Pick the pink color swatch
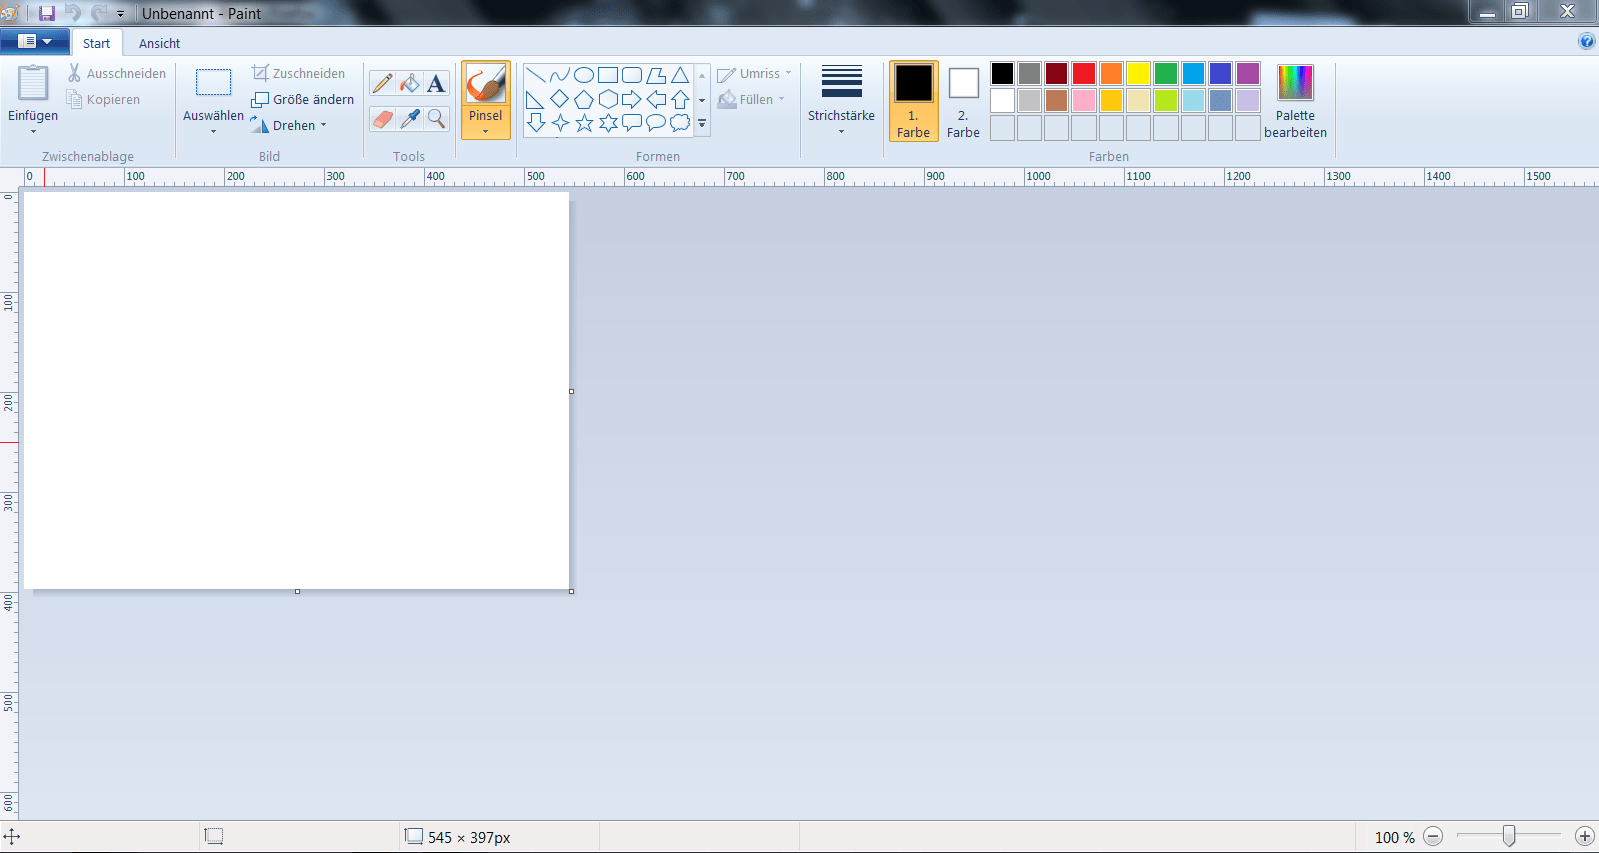 (1083, 100)
